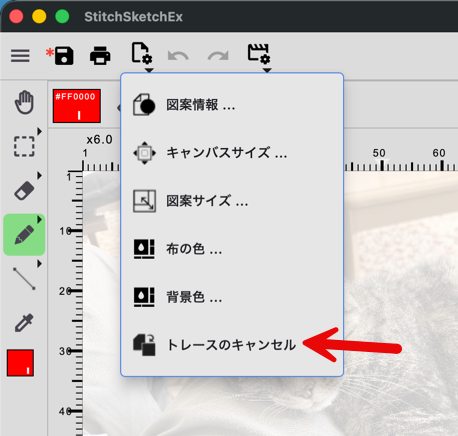Click the horizontal ruler at 50
This screenshot has height=436, width=458.
pyautogui.click(x=379, y=153)
